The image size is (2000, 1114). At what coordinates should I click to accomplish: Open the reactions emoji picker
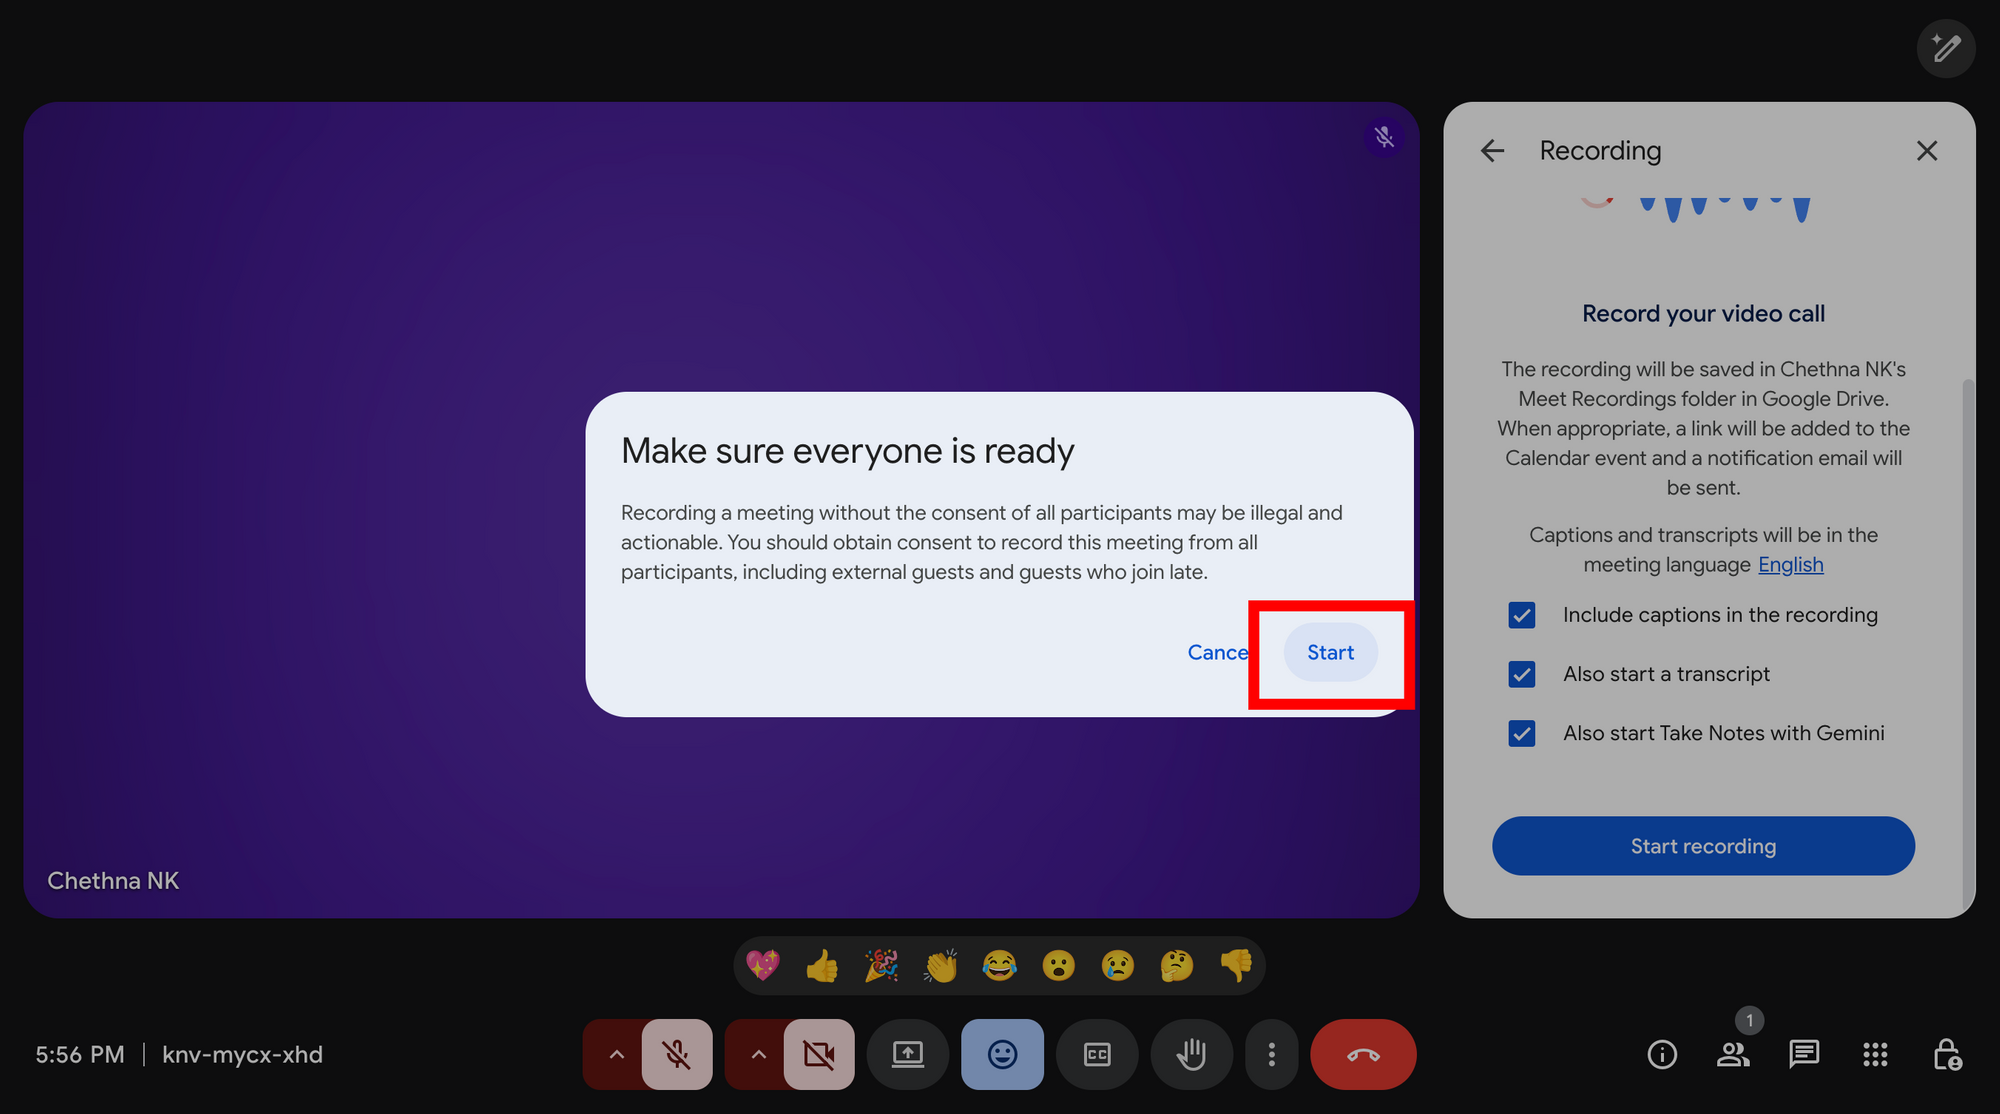click(x=1002, y=1054)
